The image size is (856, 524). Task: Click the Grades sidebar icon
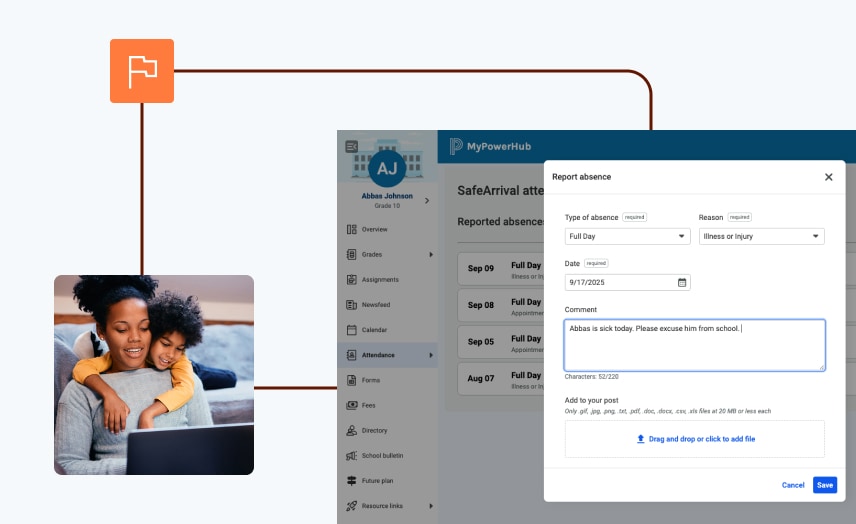tap(352, 254)
